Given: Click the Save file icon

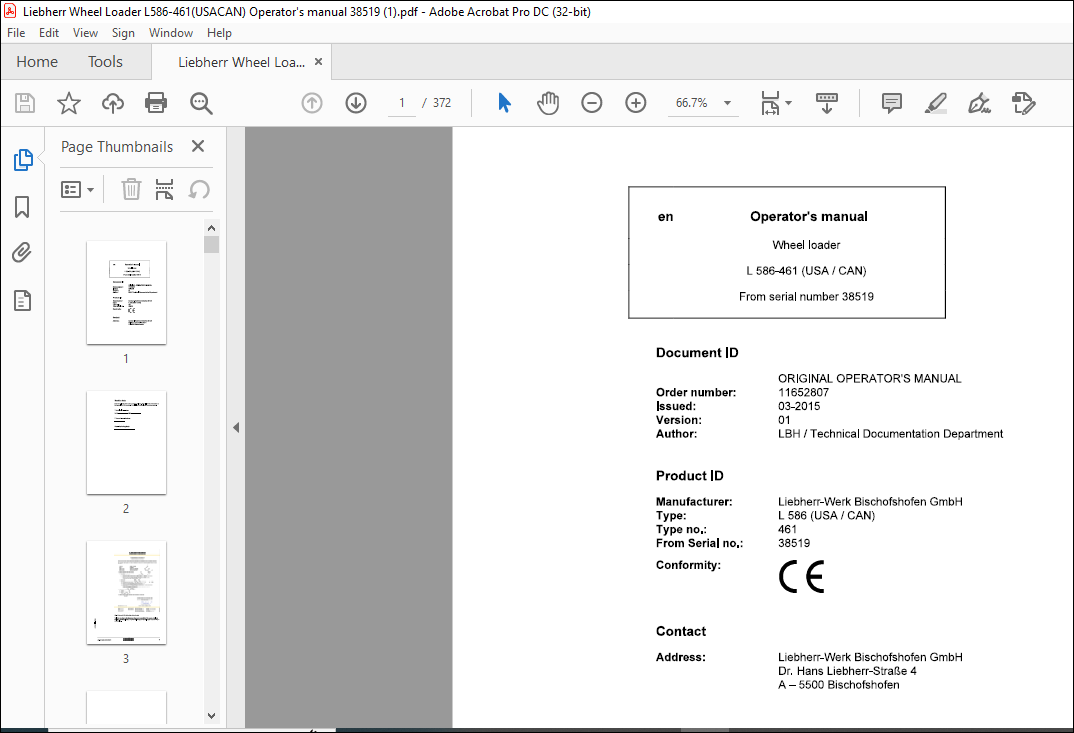Looking at the screenshot, I should tap(25, 103).
